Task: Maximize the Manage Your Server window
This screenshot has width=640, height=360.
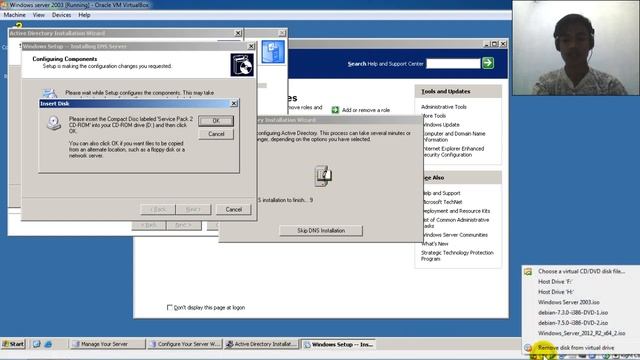Action: coord(494,44)
